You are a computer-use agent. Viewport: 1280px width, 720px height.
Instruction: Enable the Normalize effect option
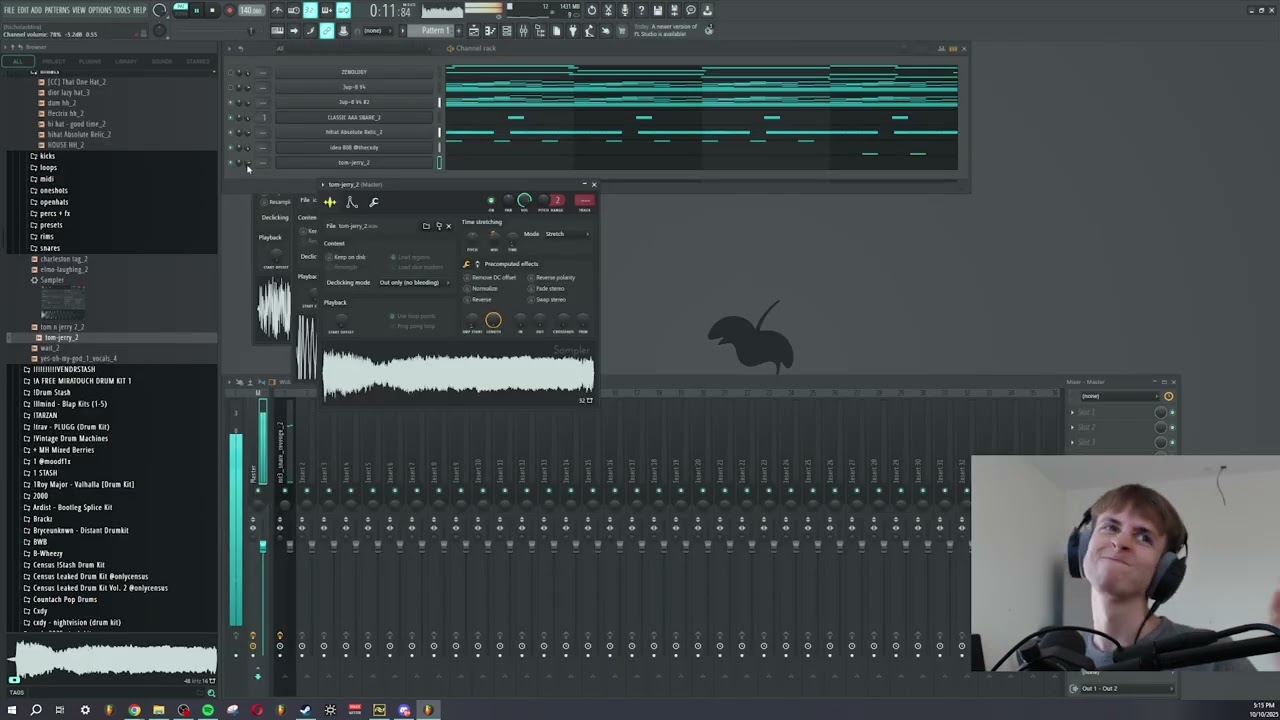[x=482, y=288]
